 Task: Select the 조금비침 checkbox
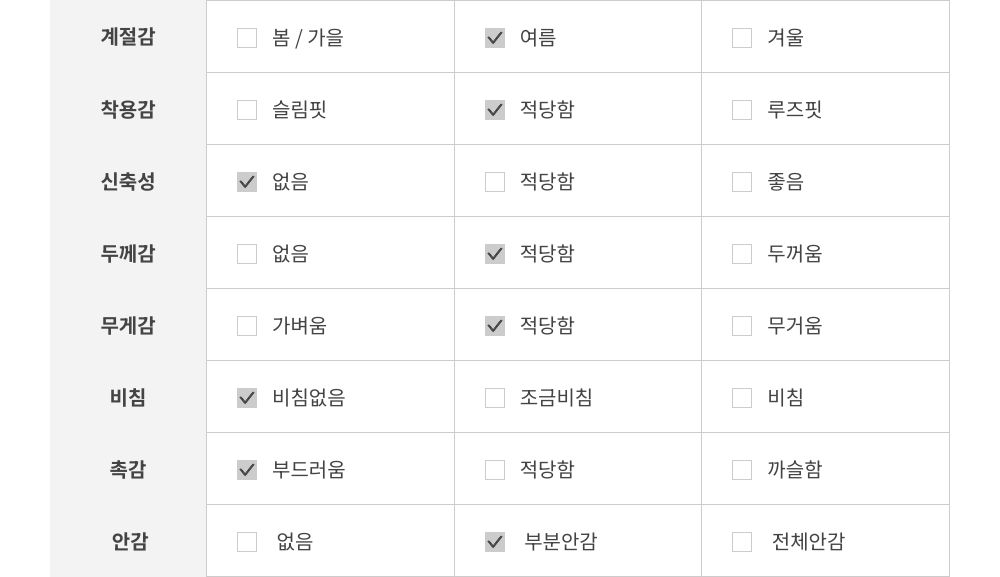(x=495, y=398)
